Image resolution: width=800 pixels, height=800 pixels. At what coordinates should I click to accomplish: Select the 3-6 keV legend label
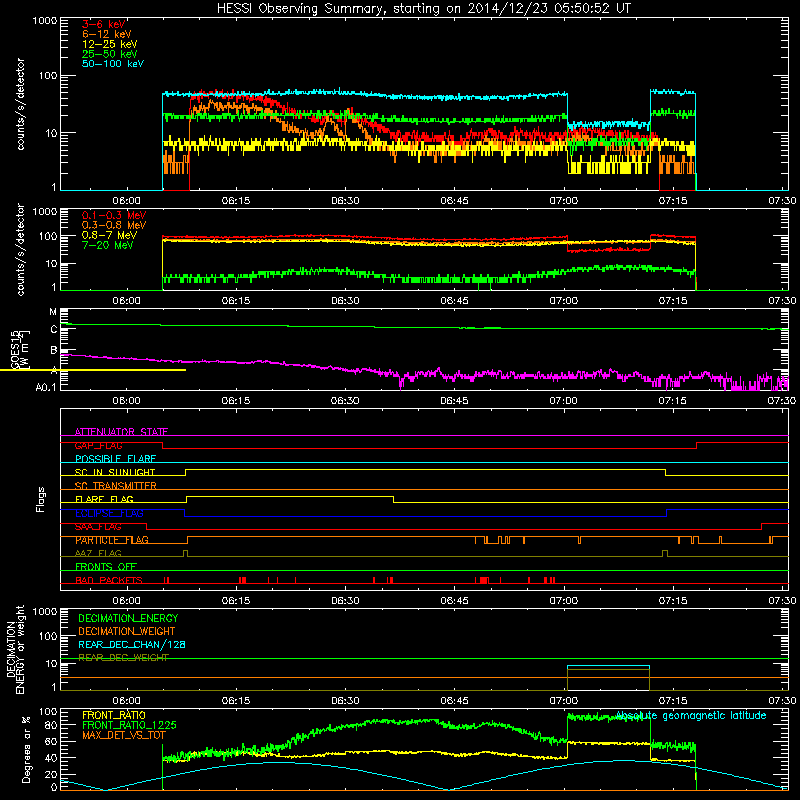104,24
